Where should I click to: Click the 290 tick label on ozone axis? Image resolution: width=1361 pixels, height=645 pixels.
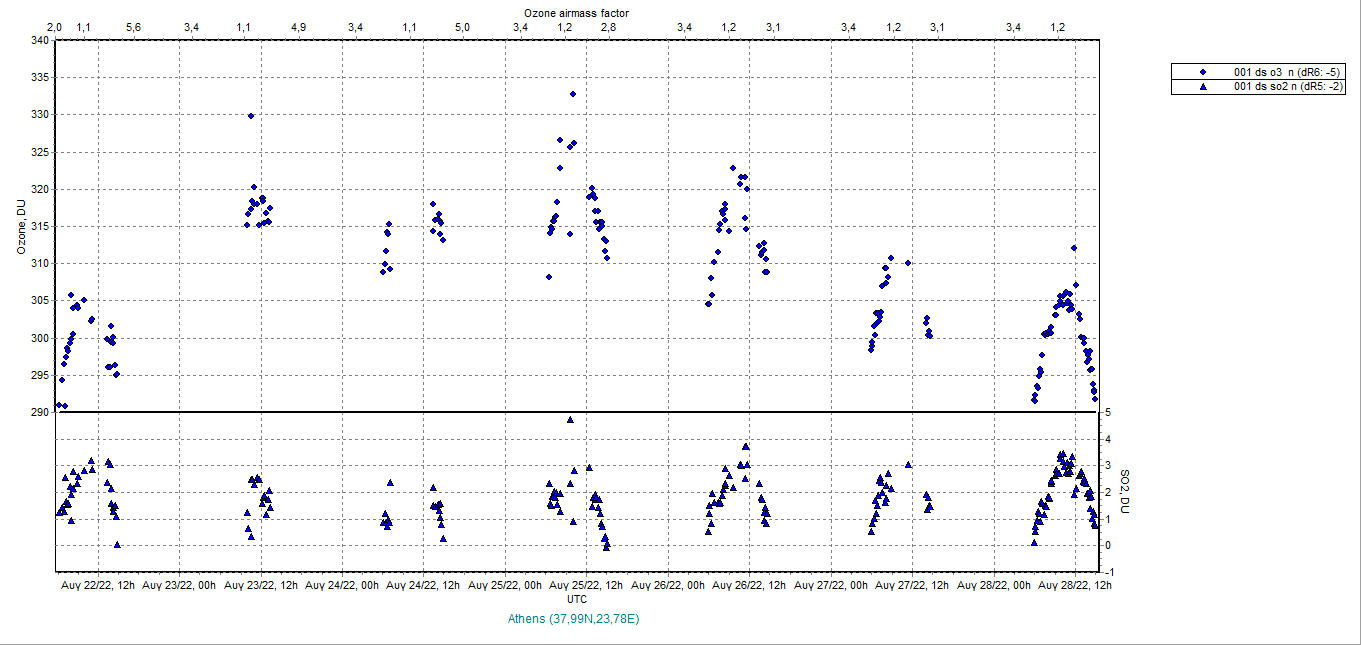click(x=39, y=412)
